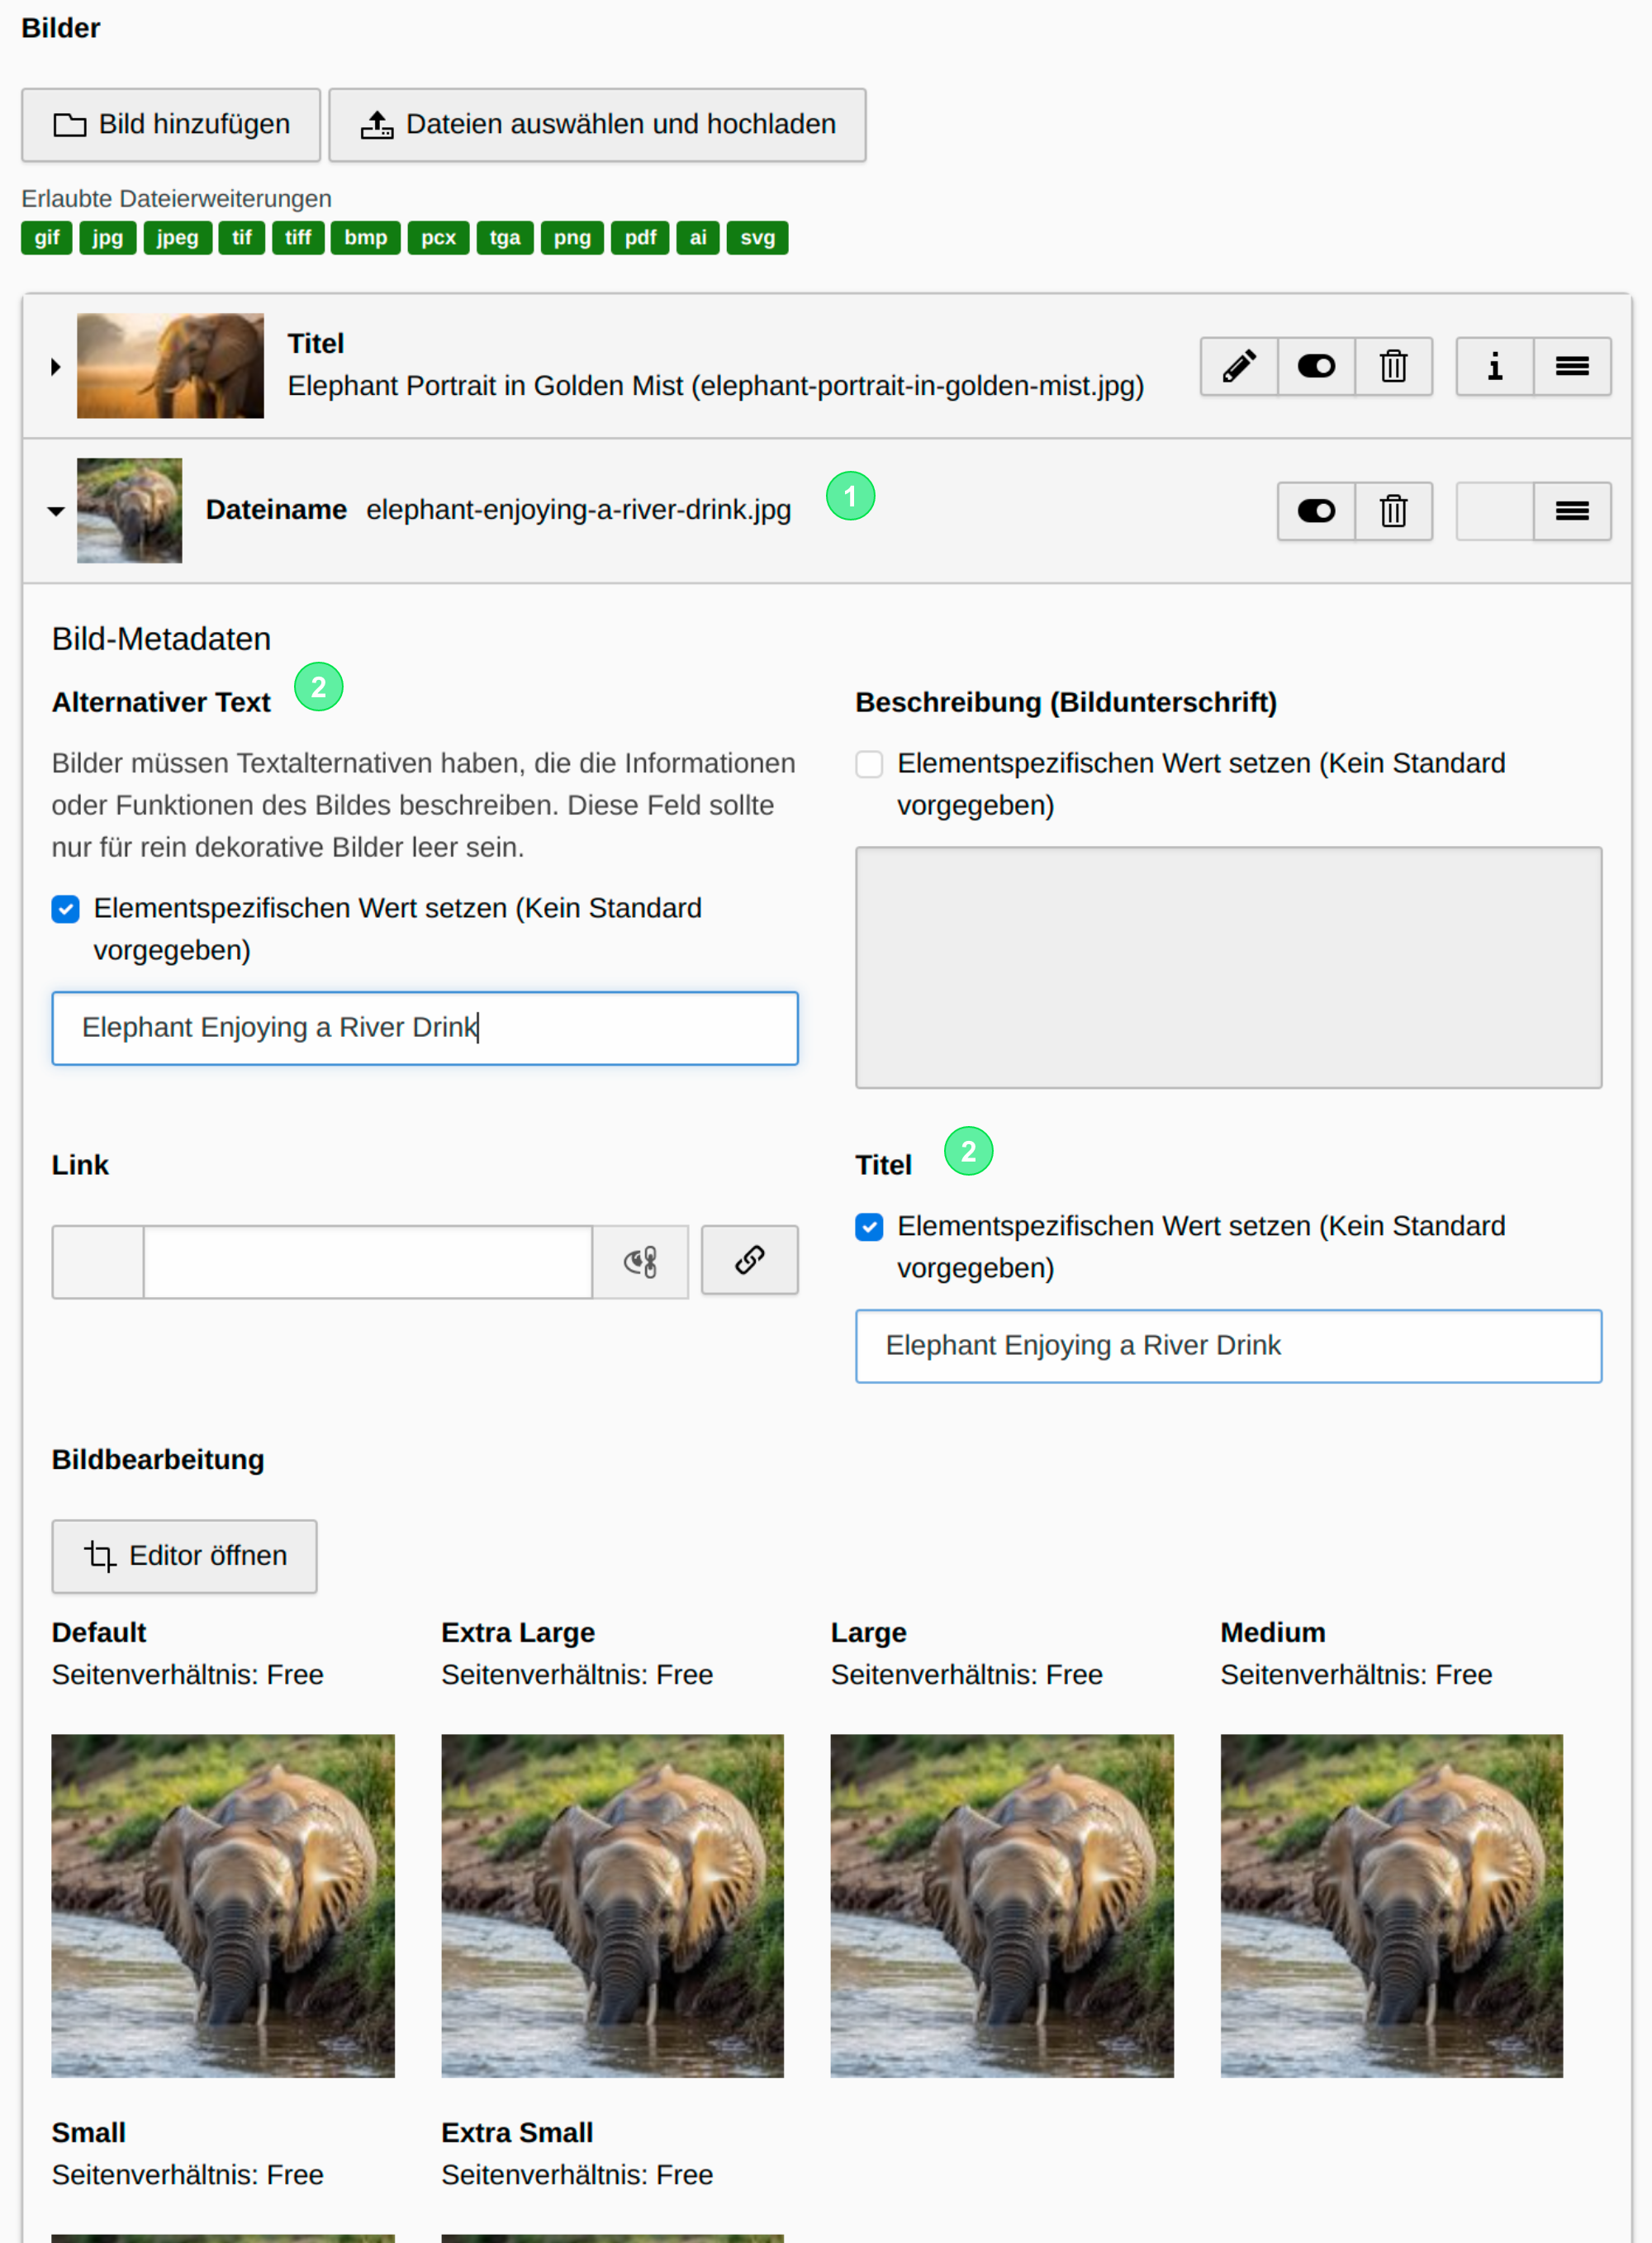The width and height of the screenshot is (1652, 2243).
Task: Delete elephant-enjoying-a-river-drink.jpg image
Action: coord(1393,512)
